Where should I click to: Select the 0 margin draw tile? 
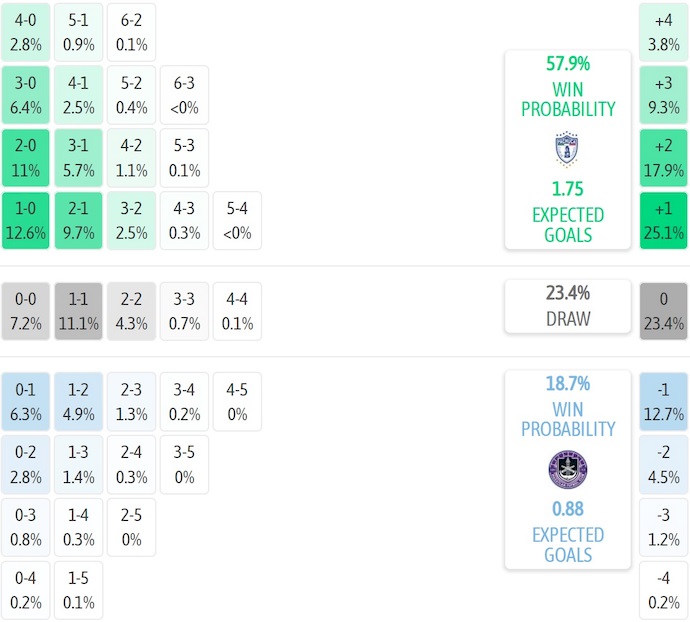[x=663, y=311]
